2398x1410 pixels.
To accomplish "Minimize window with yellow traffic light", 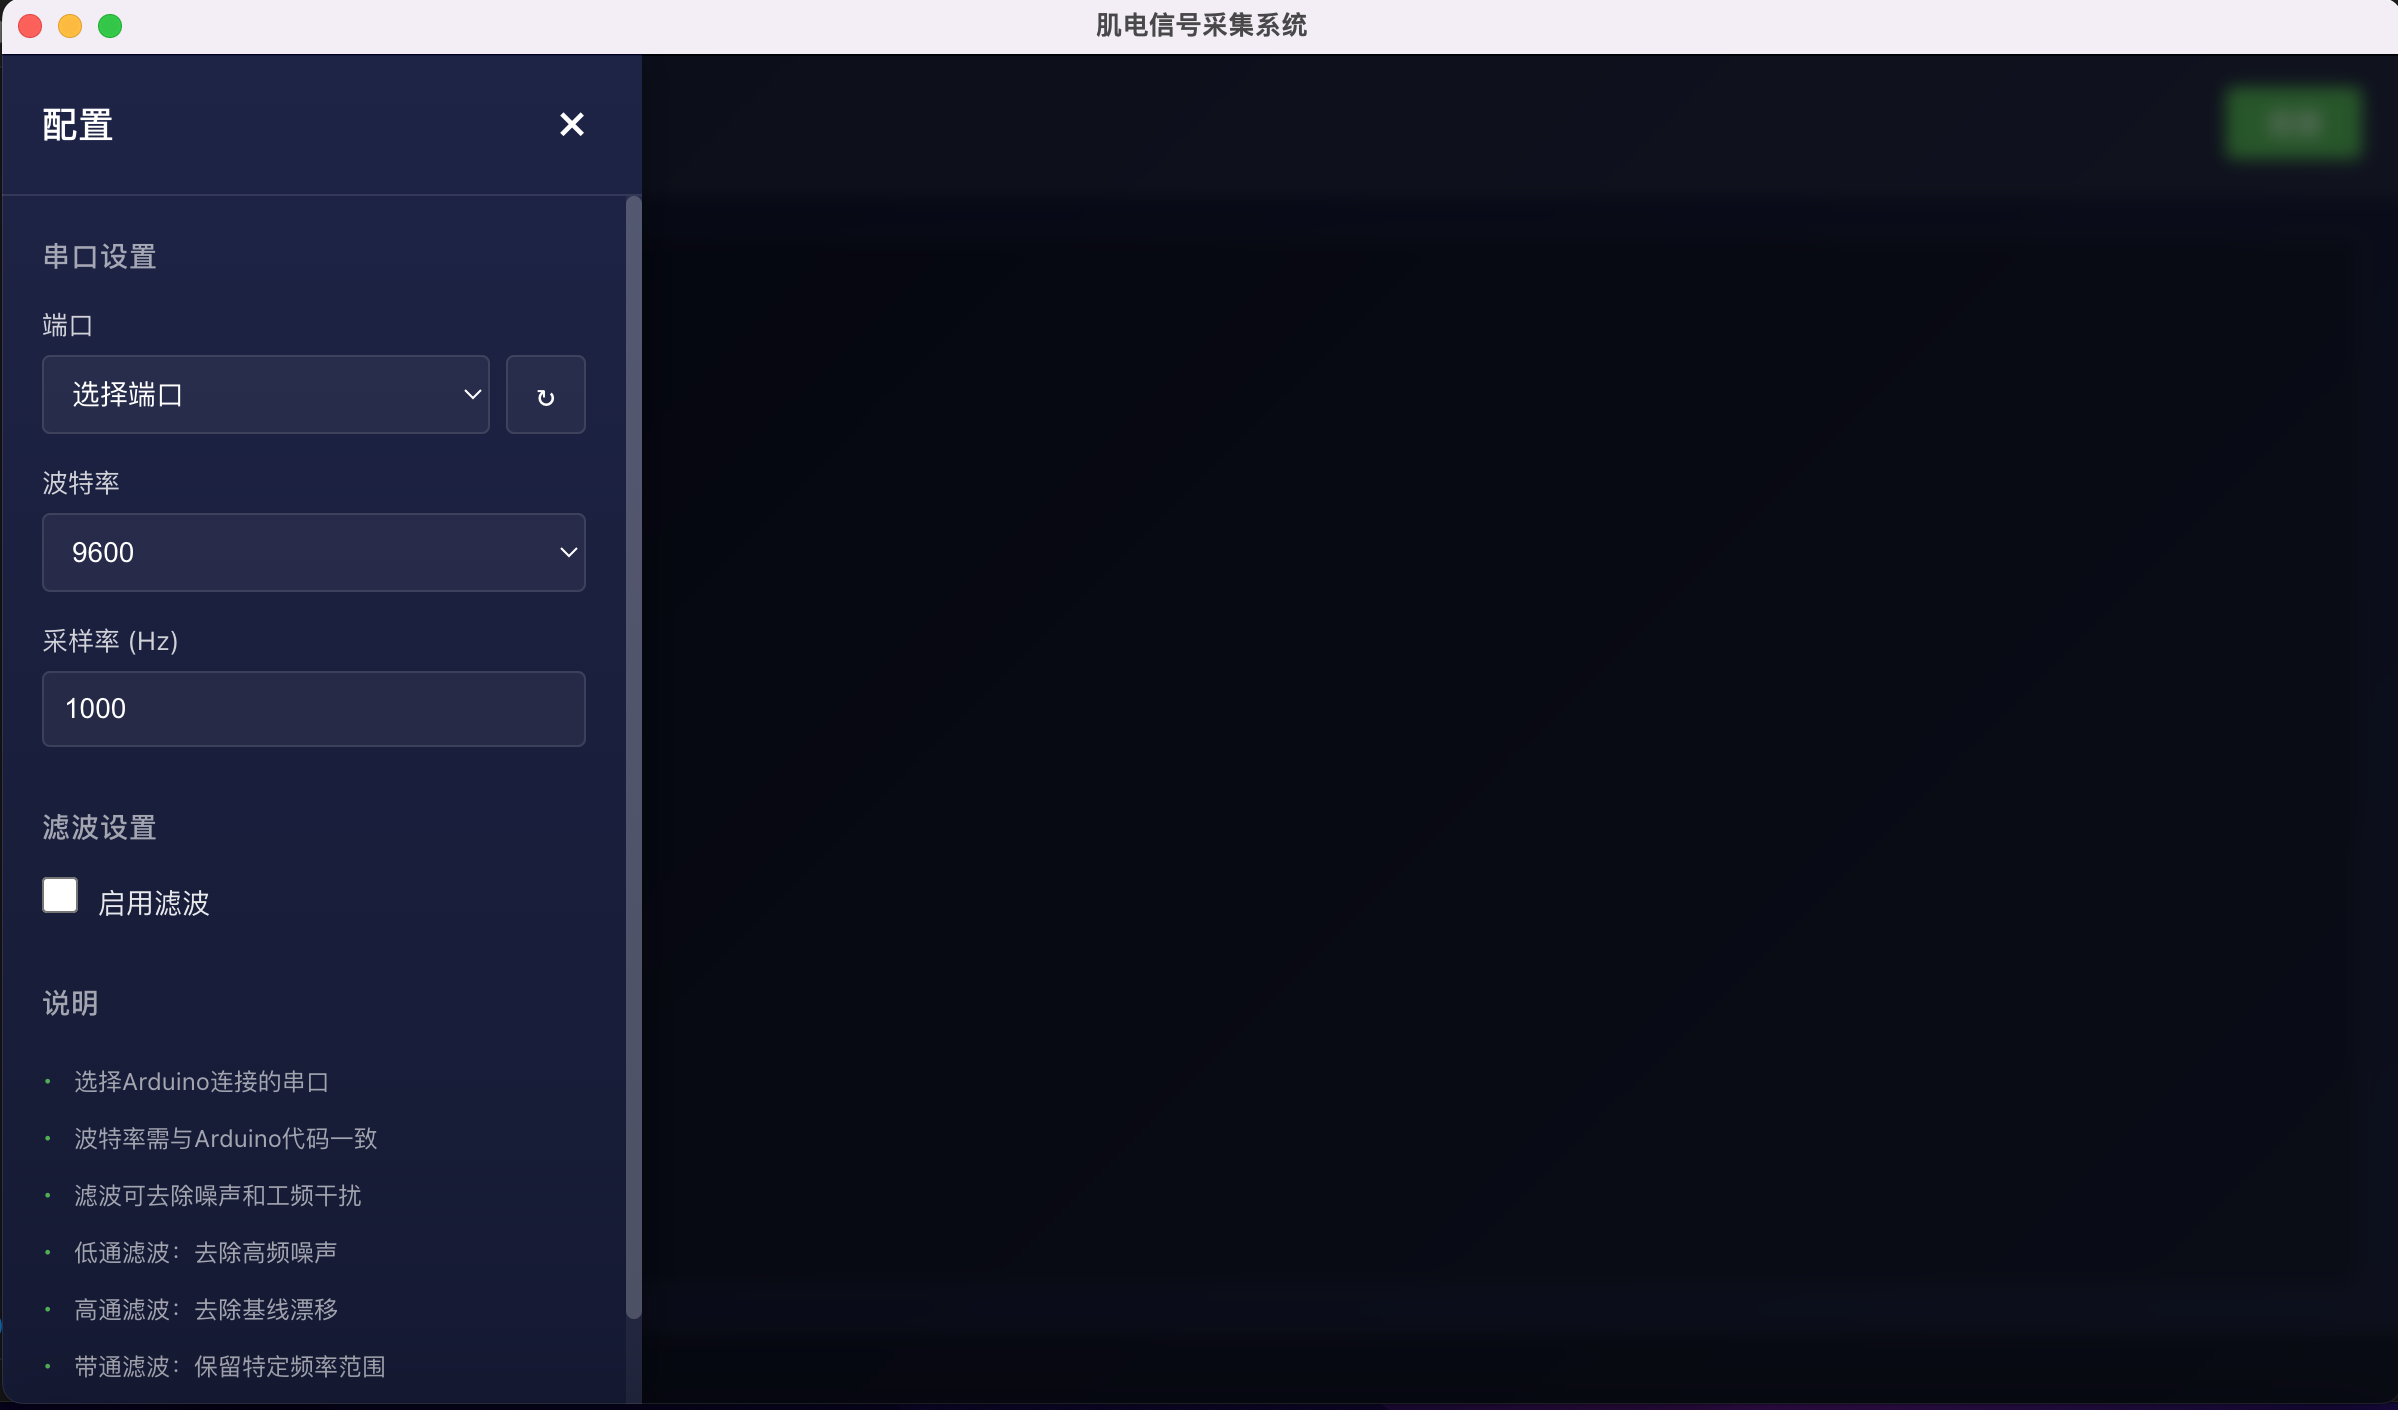I will 70,26.
